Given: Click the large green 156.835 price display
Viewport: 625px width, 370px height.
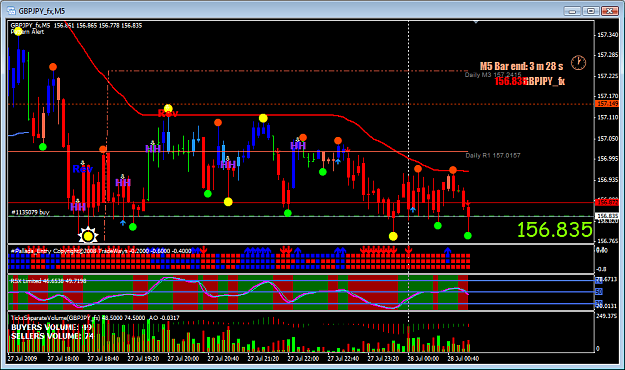Looking at the screenshot, I should [x=554, y=230].
